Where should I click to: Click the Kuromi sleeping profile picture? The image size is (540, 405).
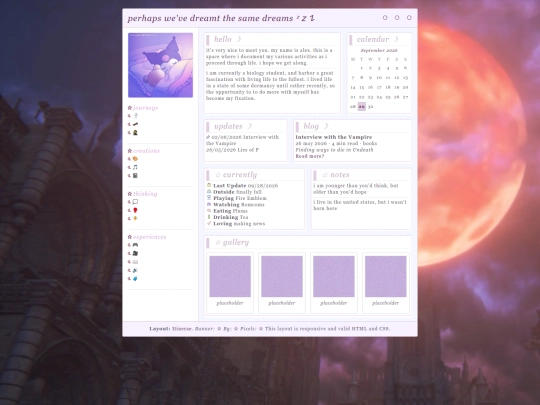coord(160,65)
